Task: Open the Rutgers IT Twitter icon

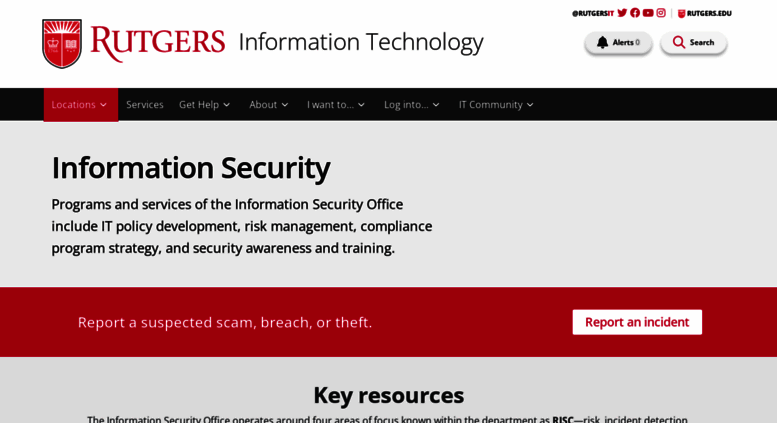Action: click(622, 13)
